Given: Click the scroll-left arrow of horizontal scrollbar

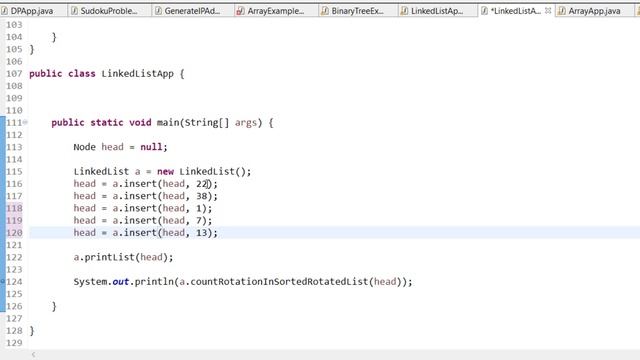Looking at the screenshot, I should pos(33,355).
